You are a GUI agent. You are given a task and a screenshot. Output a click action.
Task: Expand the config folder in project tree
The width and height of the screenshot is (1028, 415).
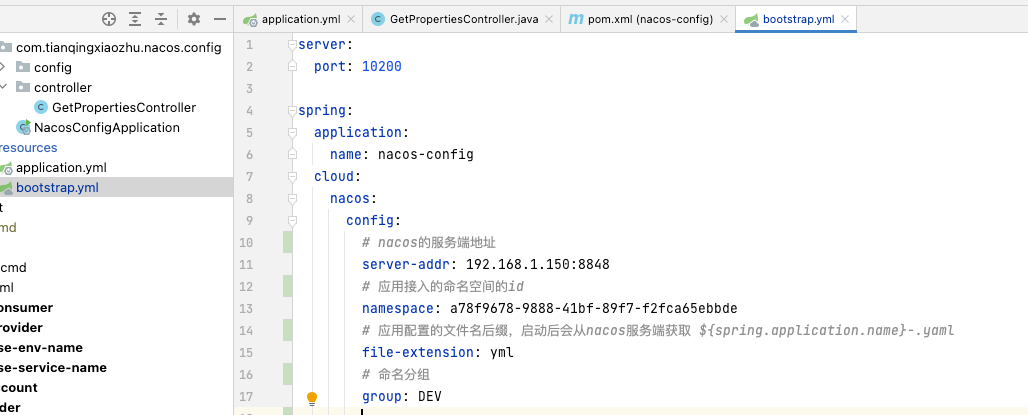(x=3, y=67)
